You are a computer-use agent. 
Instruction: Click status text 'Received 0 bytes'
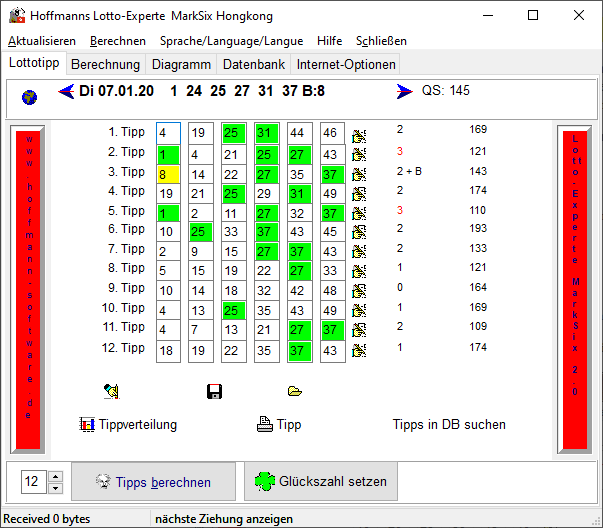(47, 519)
